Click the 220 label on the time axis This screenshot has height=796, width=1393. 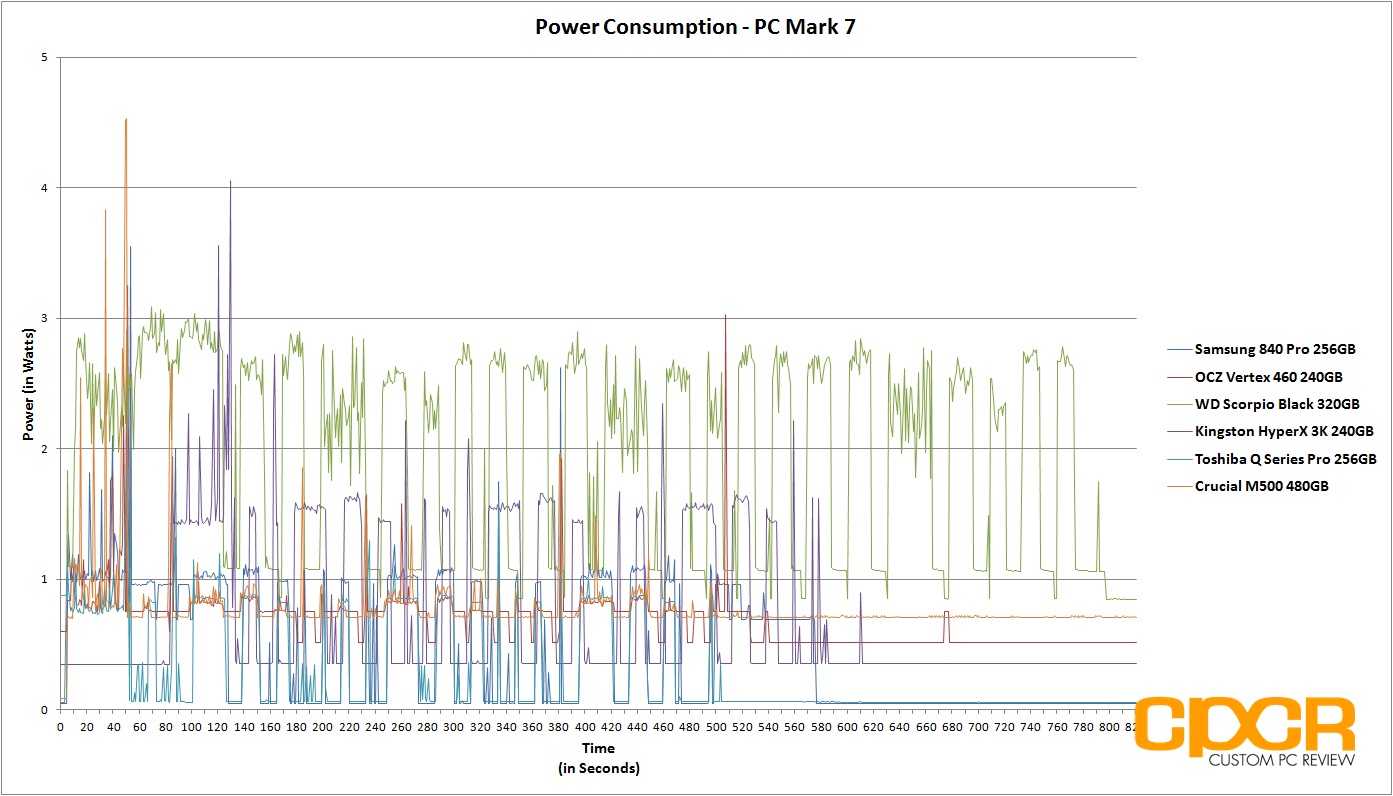pos(349,727)
